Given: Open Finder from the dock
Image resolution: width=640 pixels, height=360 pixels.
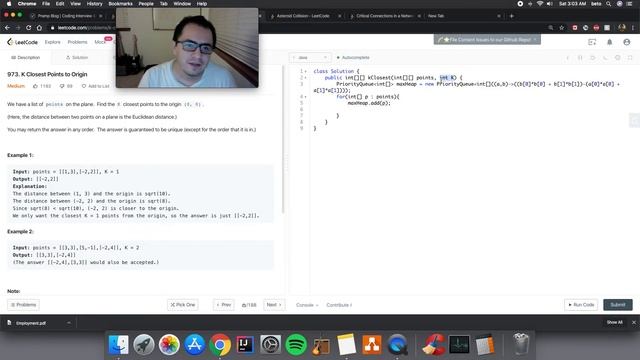Looking at the screenshot, I should [x=118, y=345].
